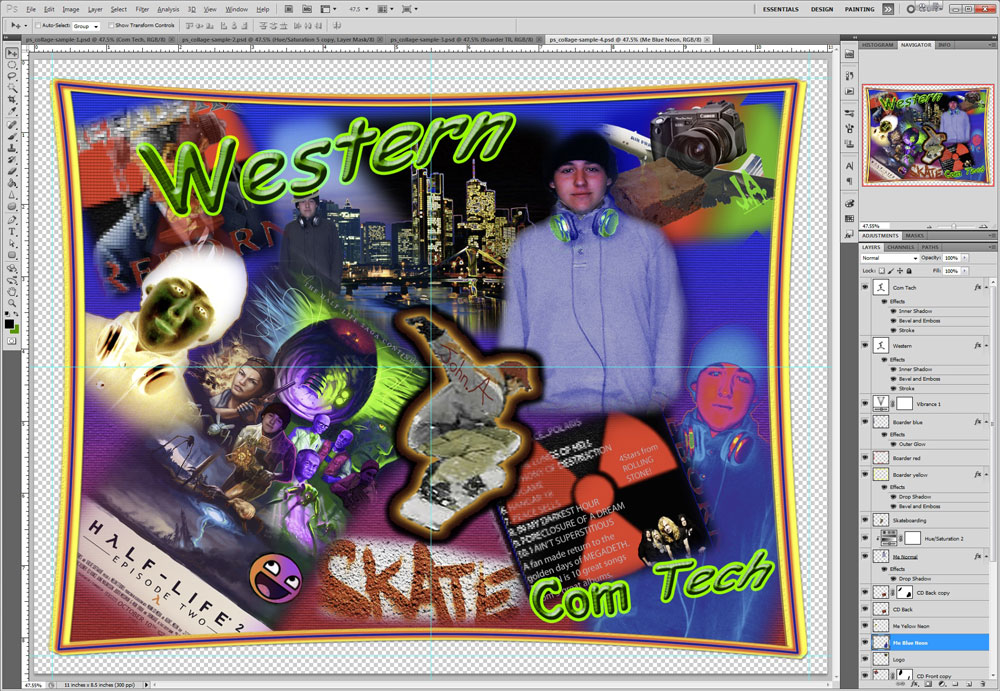The width and height of the screenshot is (1000, 691).
Task: Click the Design workspace button
Action: pyautogui.click(x=821, y=9)
